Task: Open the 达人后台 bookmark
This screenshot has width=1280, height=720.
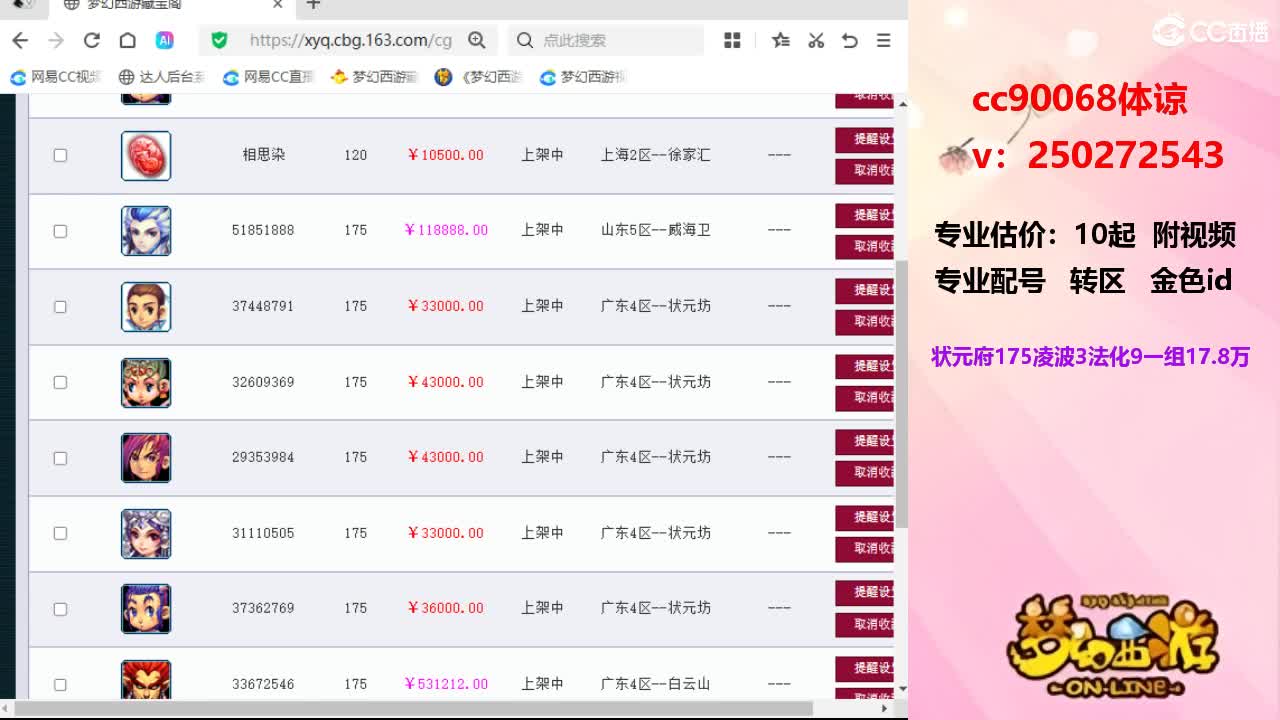Action: (x=162, y=77)
